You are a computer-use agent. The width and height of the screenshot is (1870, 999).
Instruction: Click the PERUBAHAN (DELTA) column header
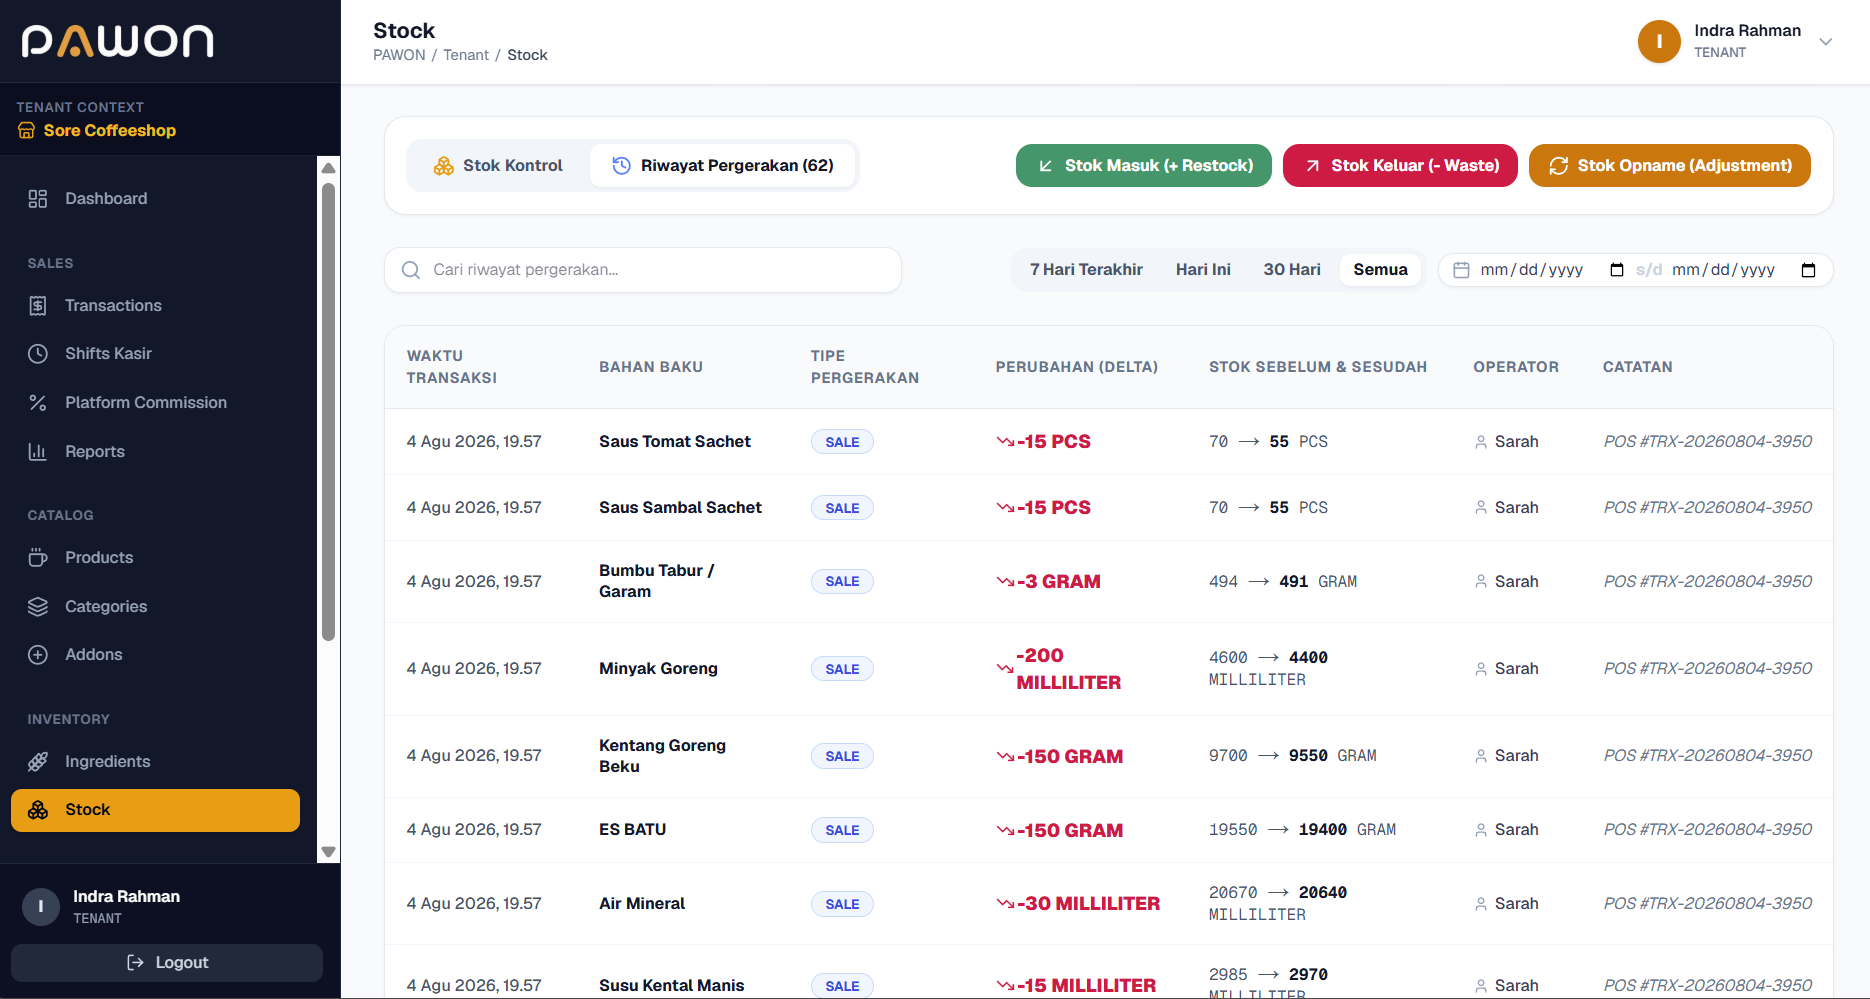pos(1076,367)
